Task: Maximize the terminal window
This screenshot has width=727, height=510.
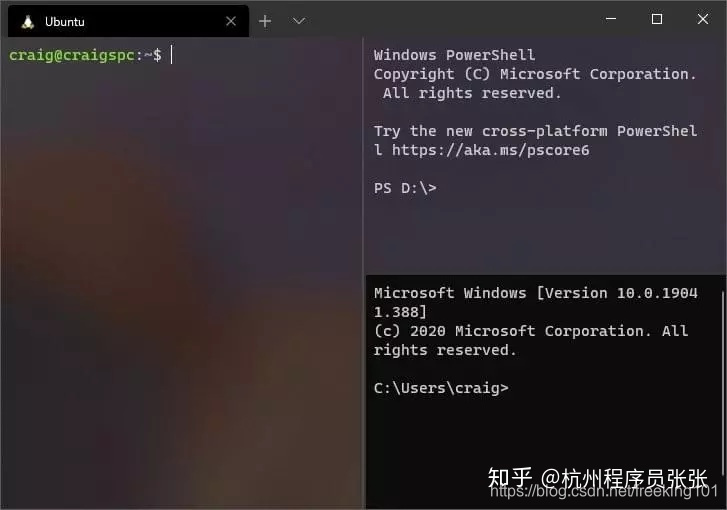Action: tap(657, 19)
